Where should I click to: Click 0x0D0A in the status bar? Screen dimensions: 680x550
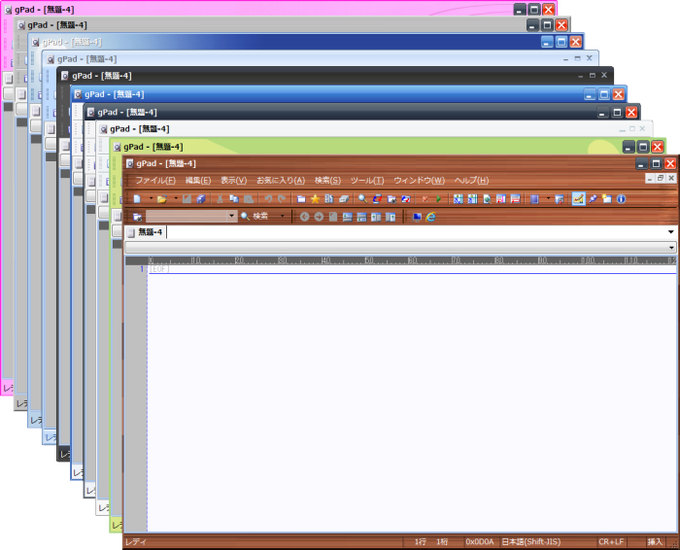pos(480,542)
